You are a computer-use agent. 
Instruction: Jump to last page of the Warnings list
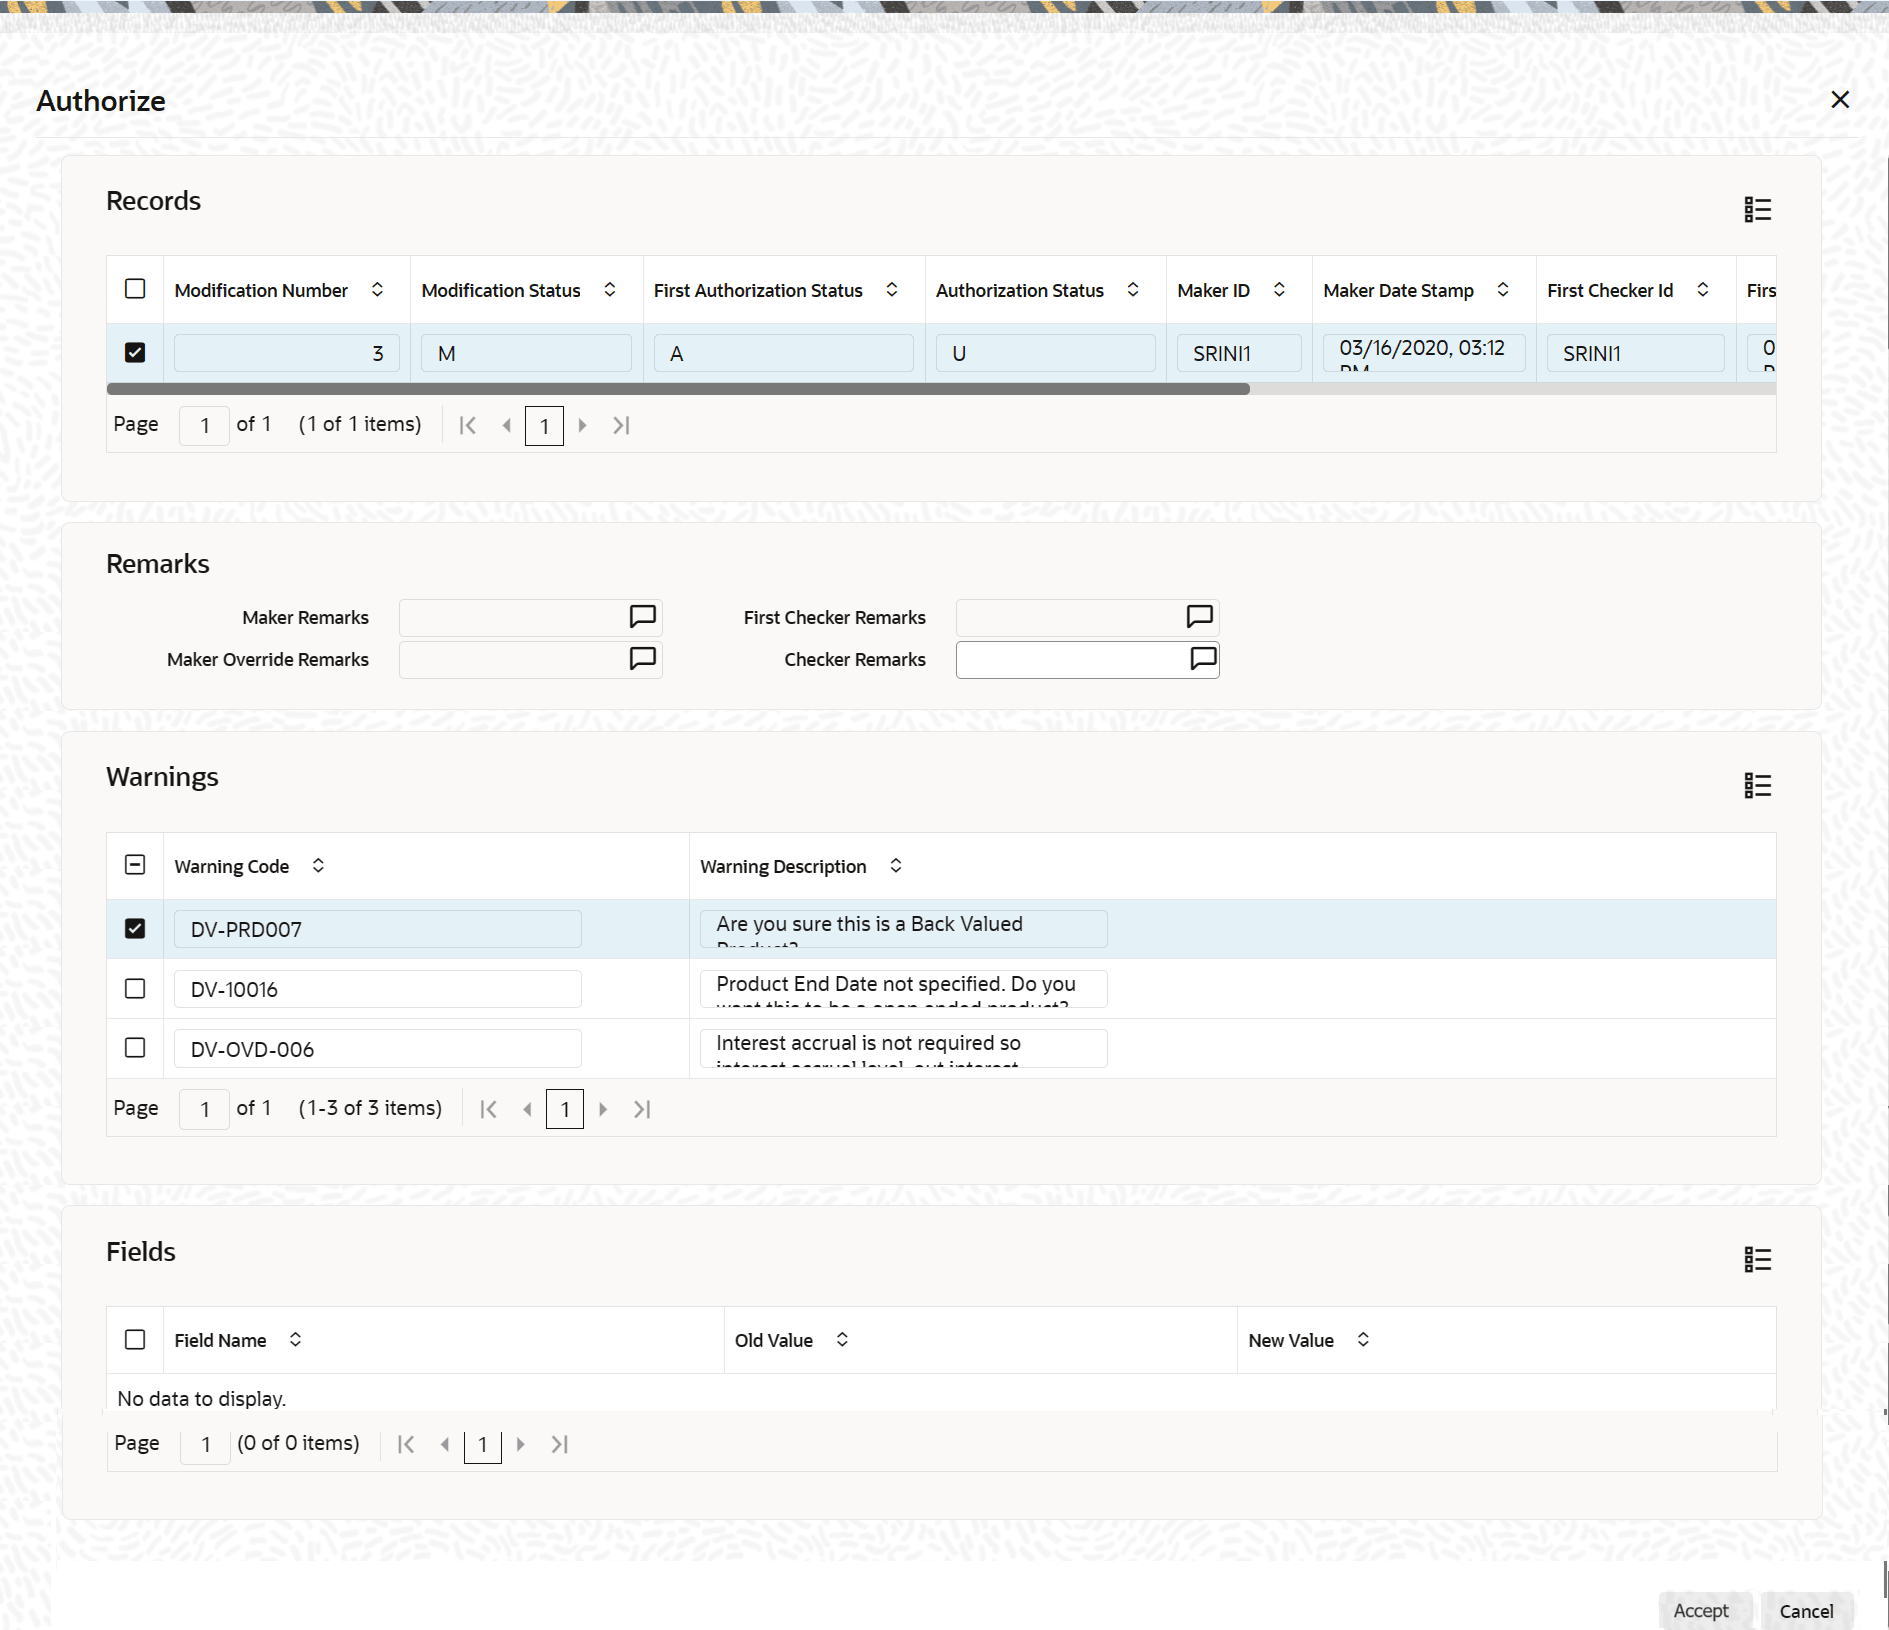click(641, 1109)
